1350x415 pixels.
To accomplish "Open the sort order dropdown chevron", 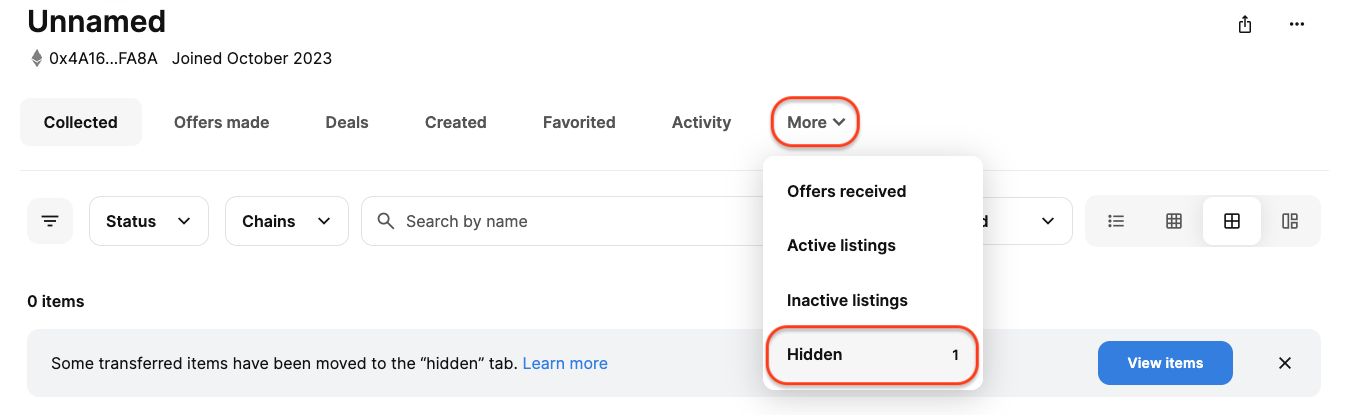I will click(1047, 221).
